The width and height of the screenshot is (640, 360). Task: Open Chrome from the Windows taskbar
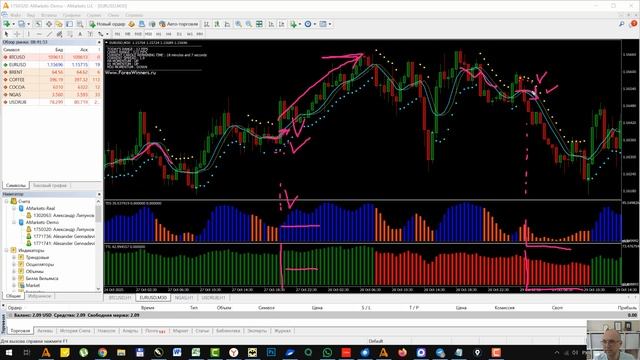(x=102, y=353)
